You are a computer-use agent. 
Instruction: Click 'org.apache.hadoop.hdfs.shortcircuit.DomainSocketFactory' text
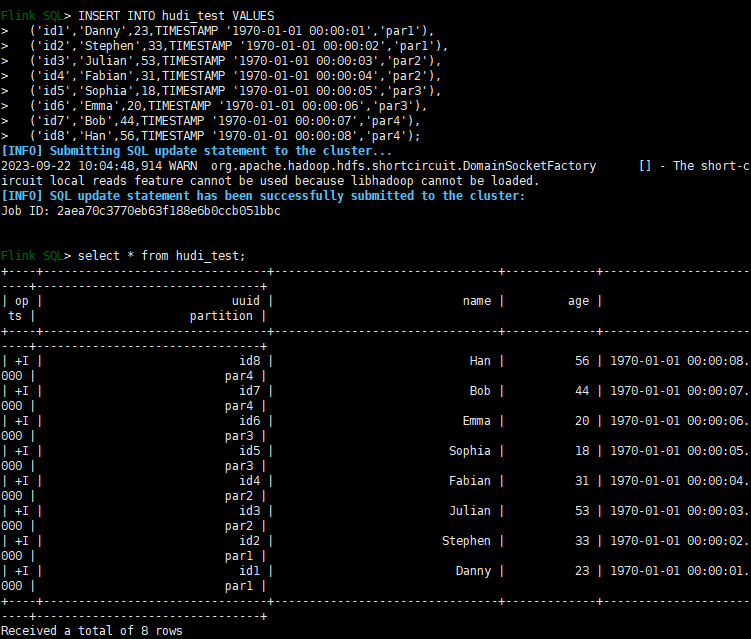coord(404,166)
